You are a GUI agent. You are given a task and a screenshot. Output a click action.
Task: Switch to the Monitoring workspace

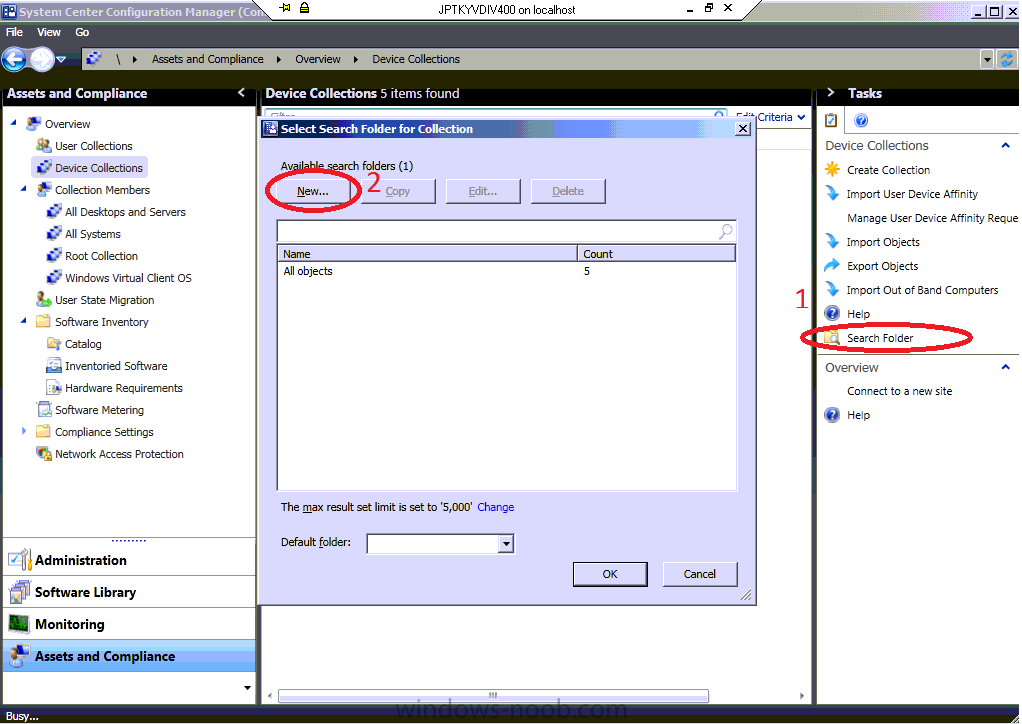[129, 624]
